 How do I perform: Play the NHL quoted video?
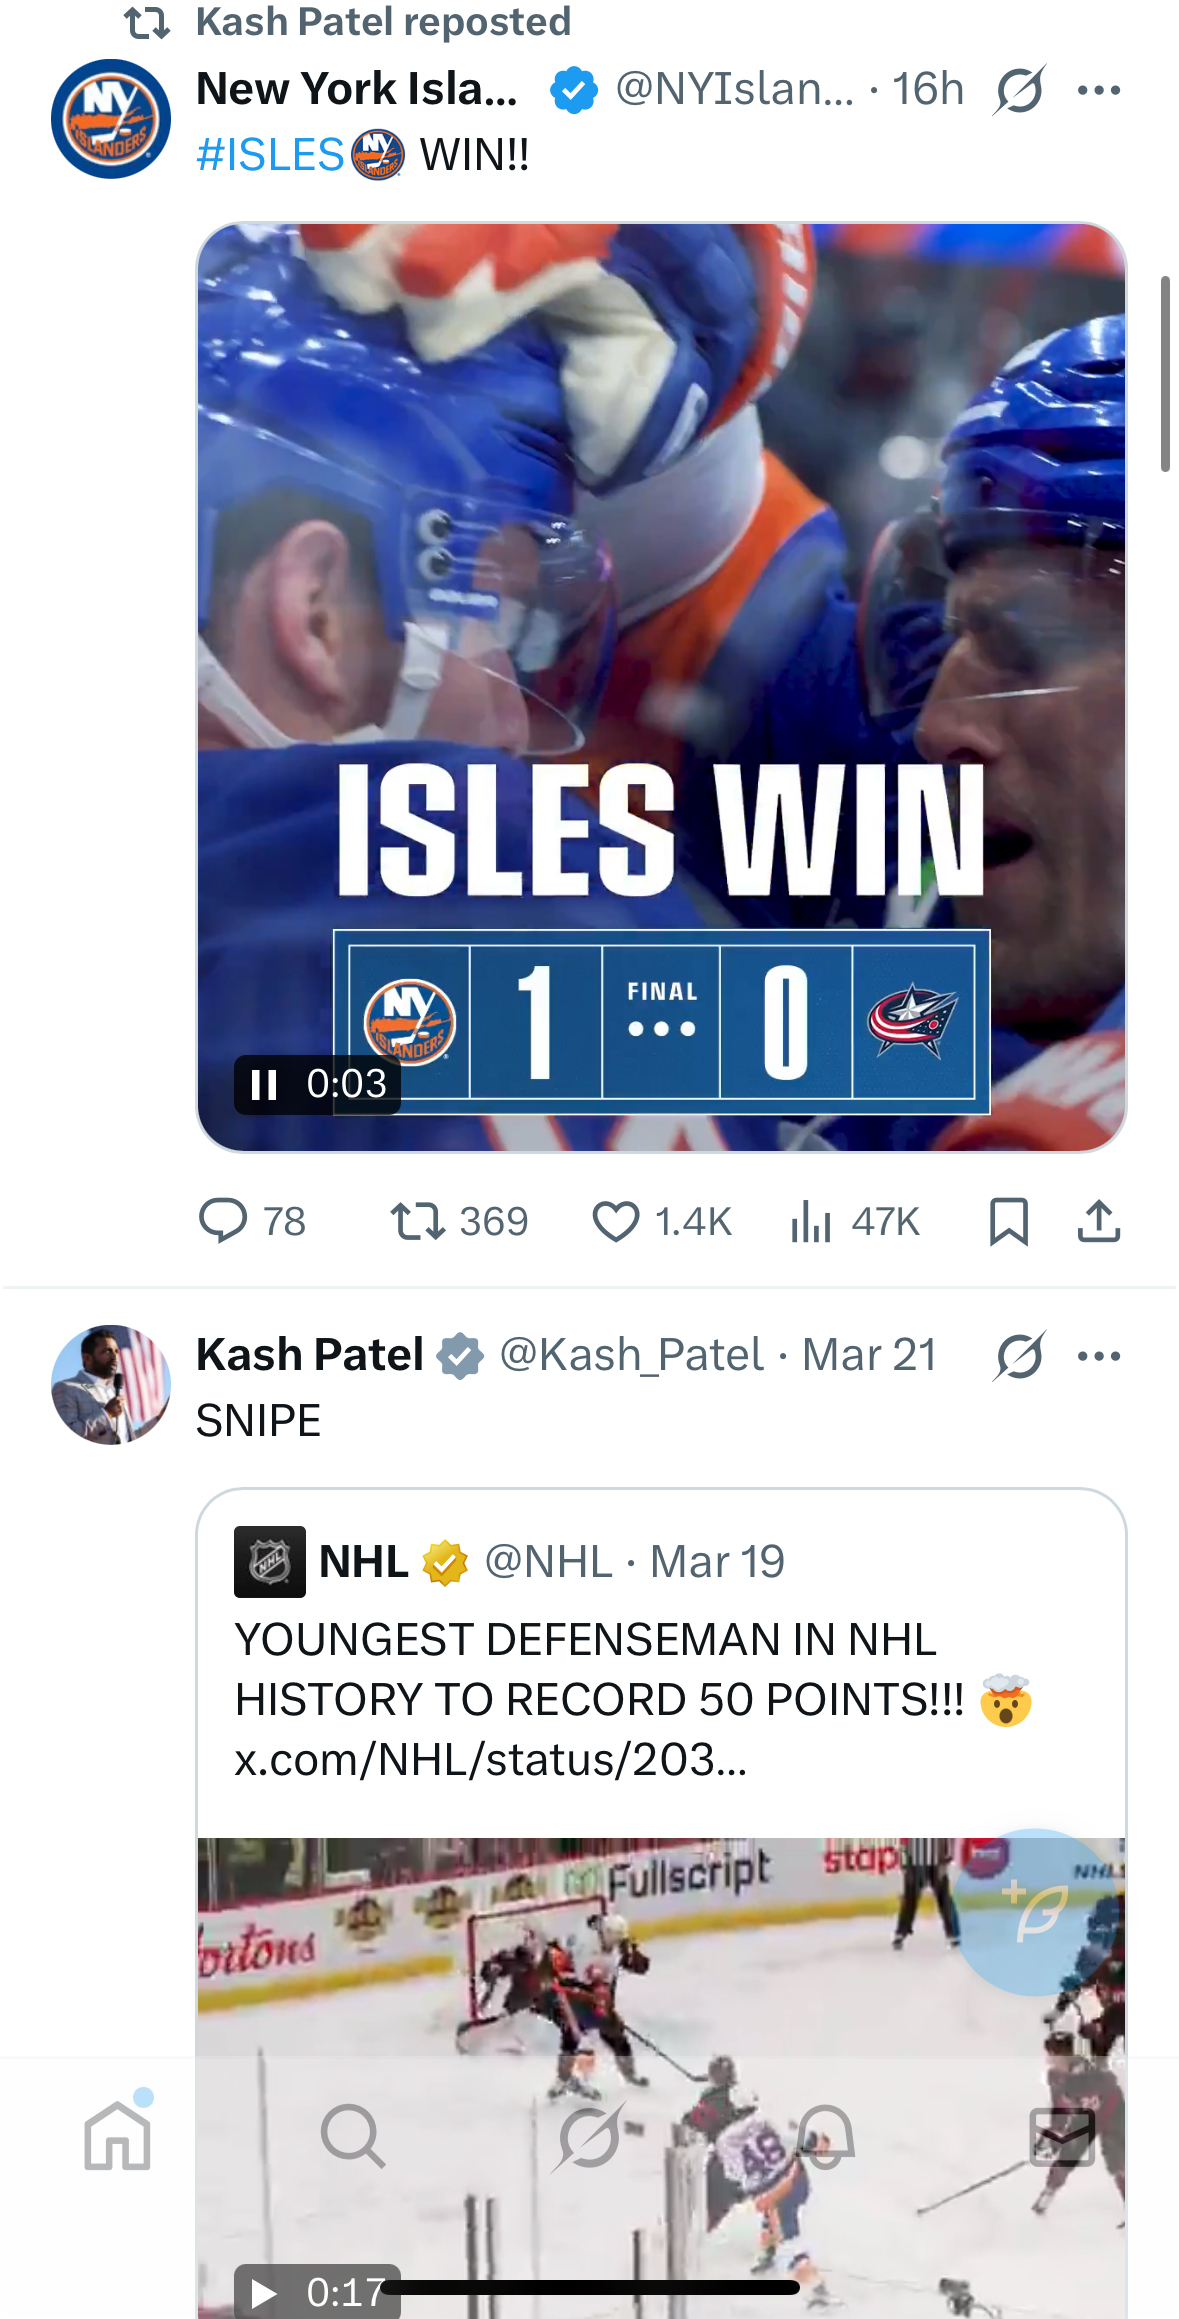tap(264, 2292)
